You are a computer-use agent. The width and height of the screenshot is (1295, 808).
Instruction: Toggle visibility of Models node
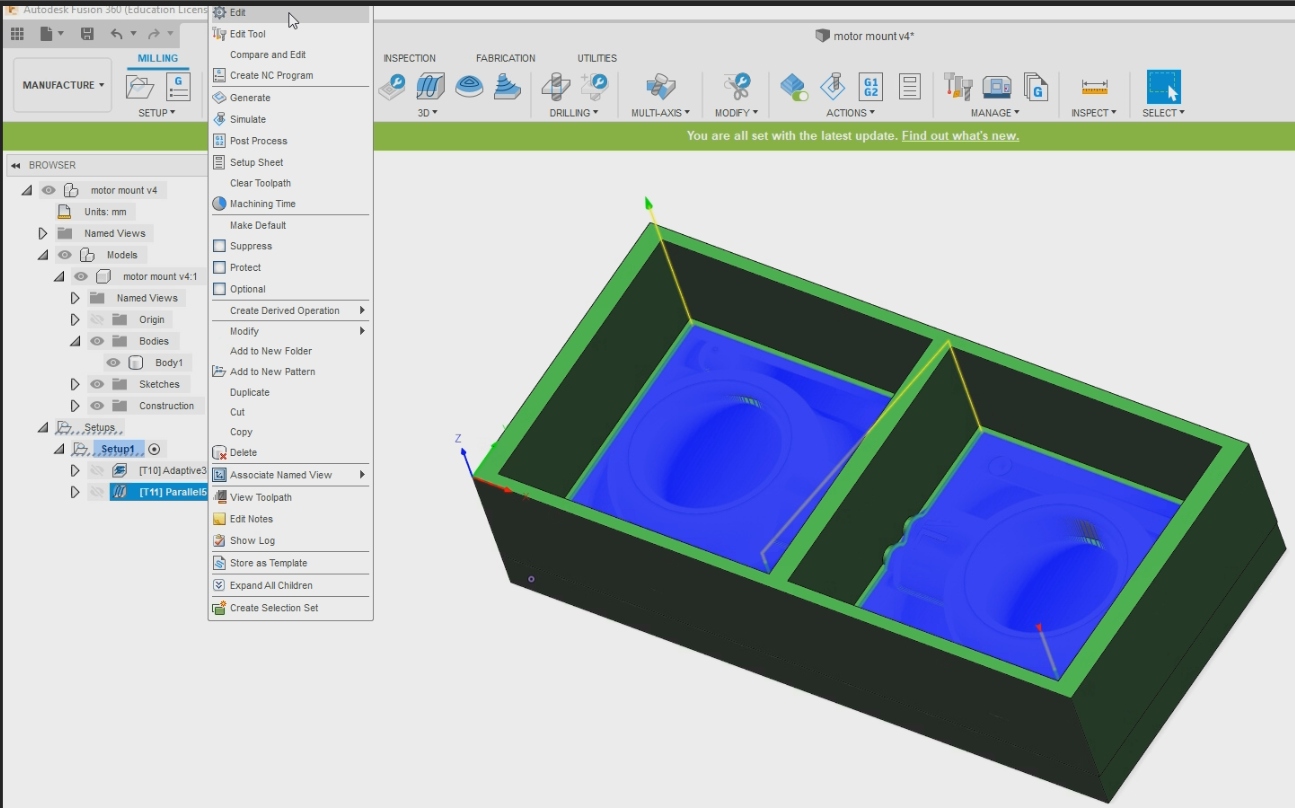click(64, 255)
